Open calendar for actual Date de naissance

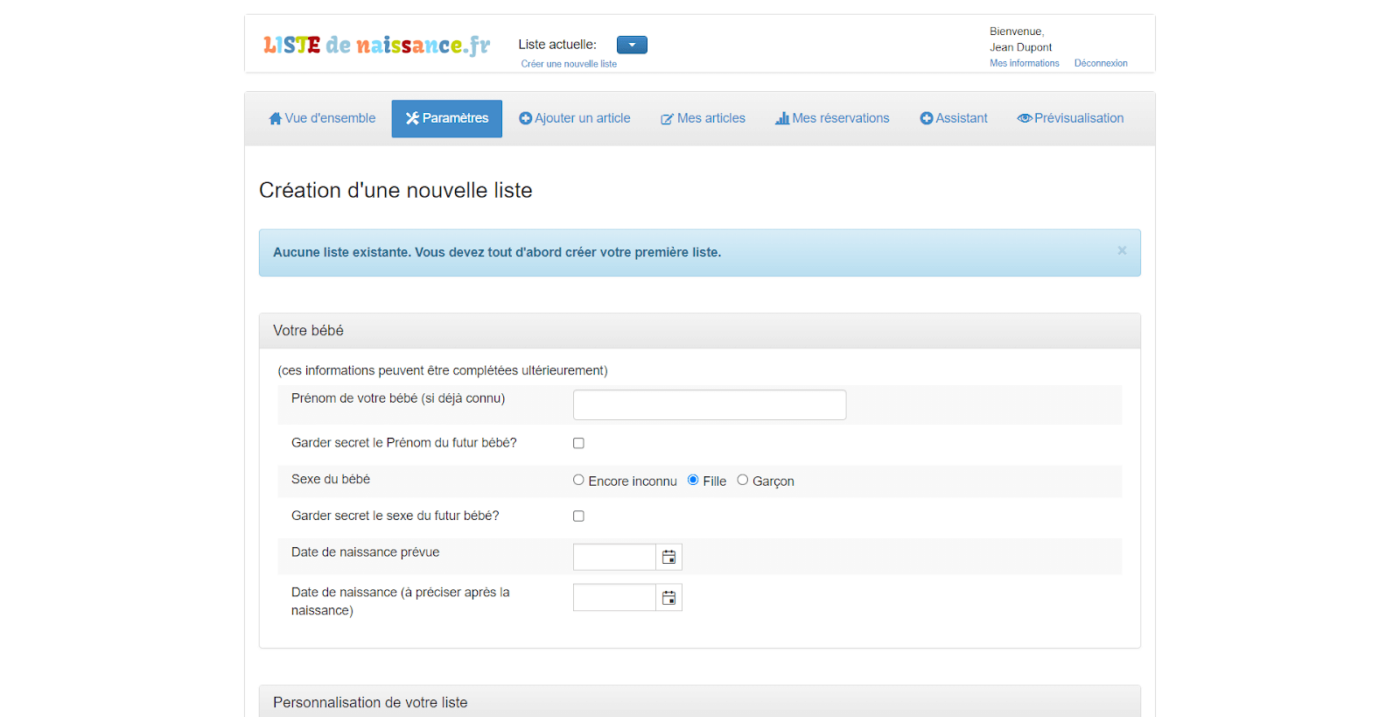coord(669,598)
